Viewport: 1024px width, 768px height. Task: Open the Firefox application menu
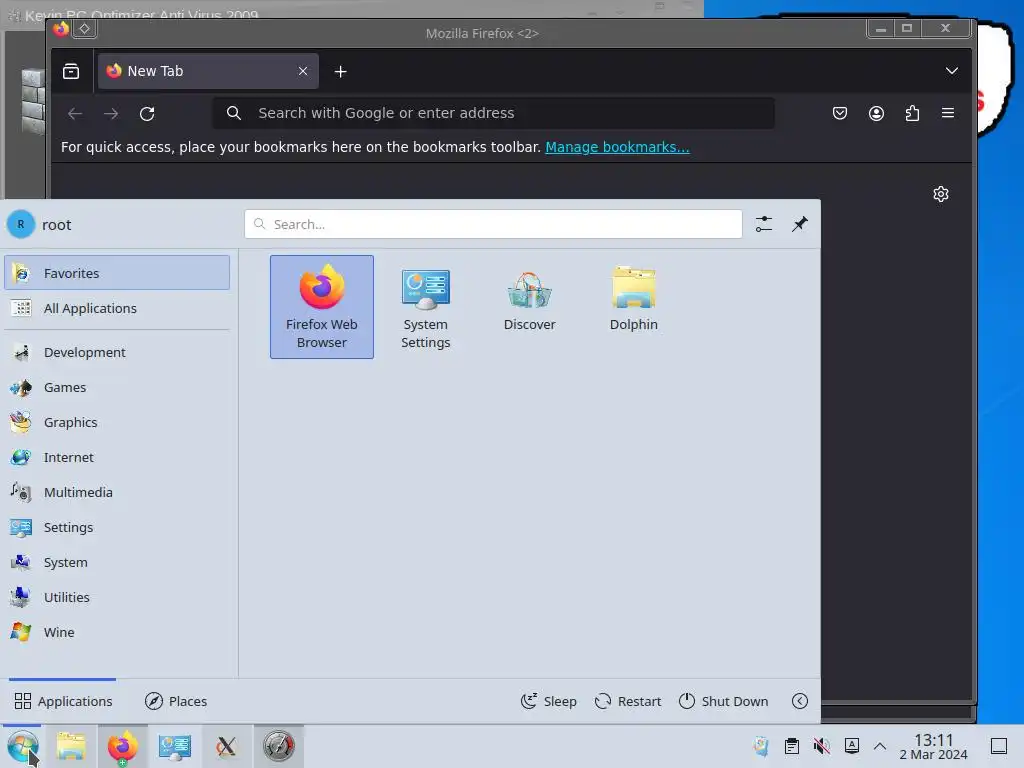948,113
